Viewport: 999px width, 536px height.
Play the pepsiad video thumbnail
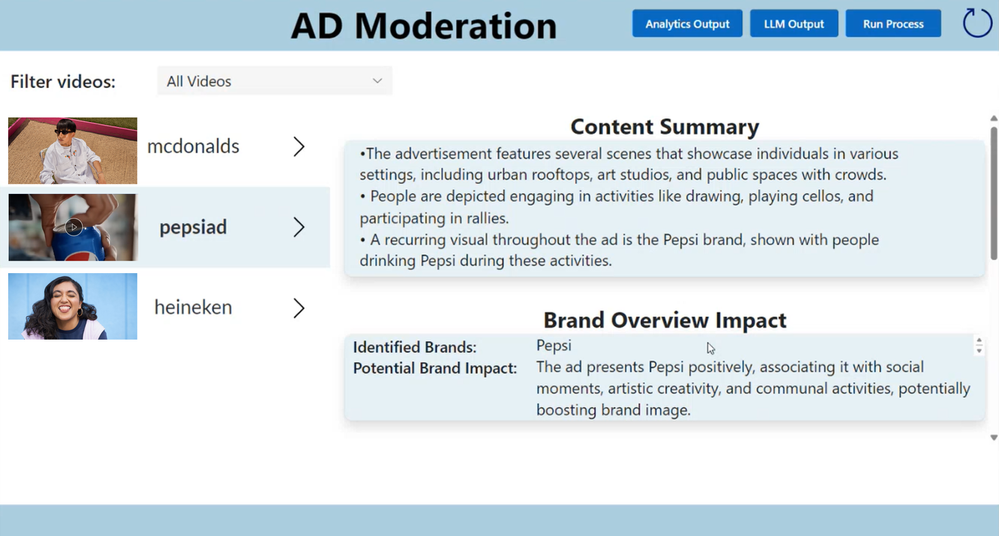click(x=73, y=227)
